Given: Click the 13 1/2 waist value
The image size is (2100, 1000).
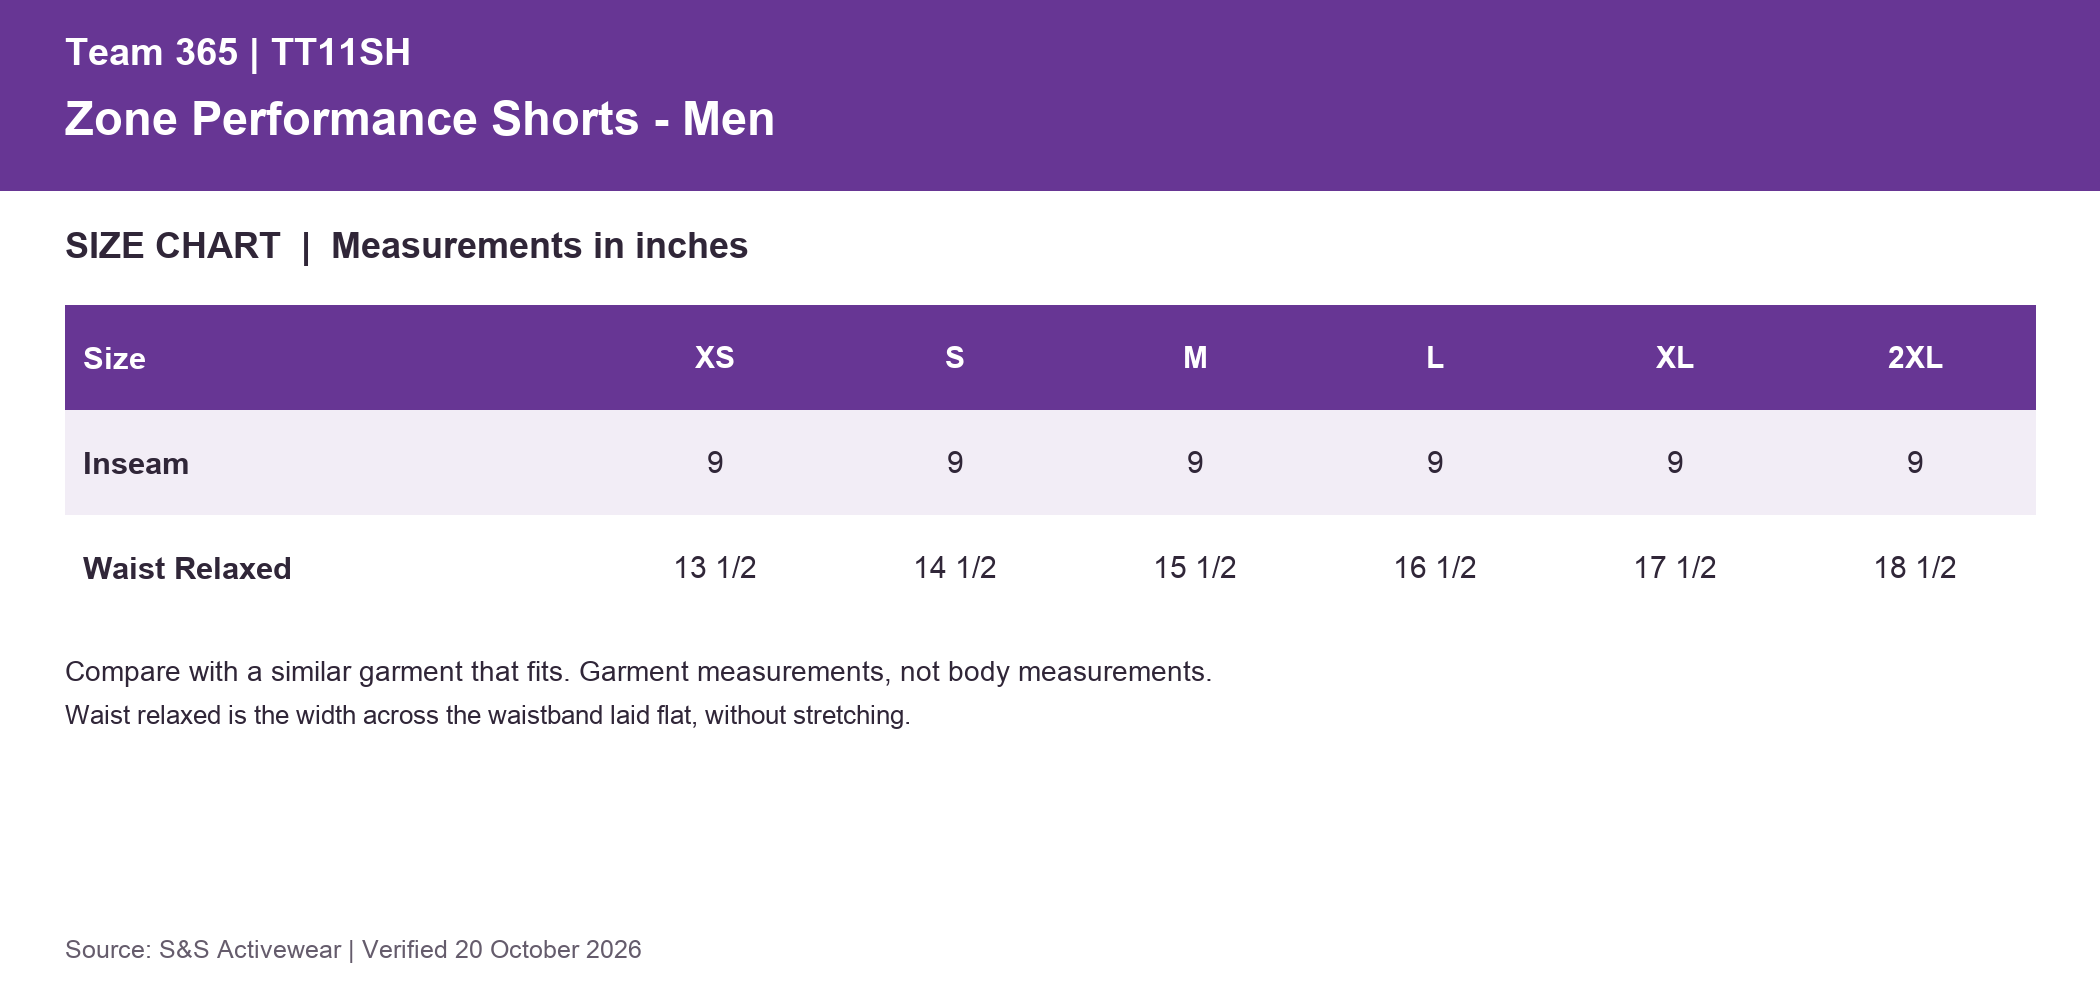Looking at the screenshot, I should [x=715, y=567].
